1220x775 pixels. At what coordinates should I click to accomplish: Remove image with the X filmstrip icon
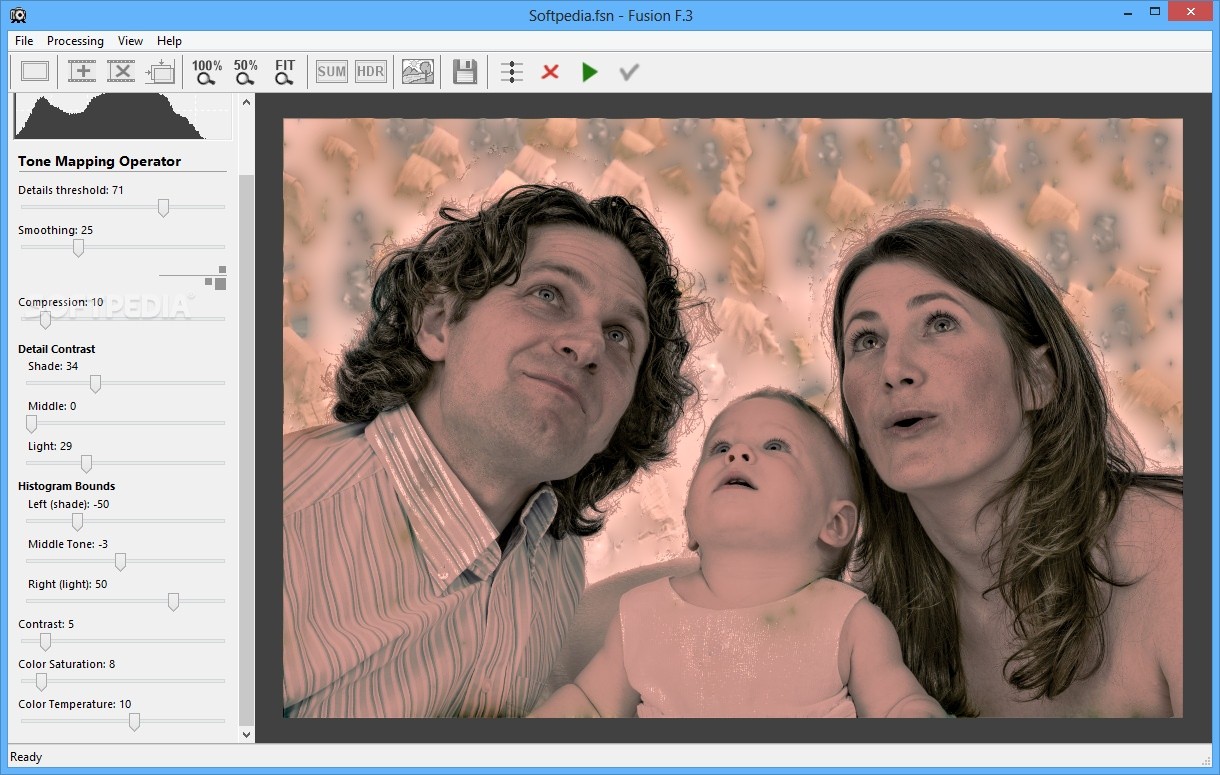(120, 71)
